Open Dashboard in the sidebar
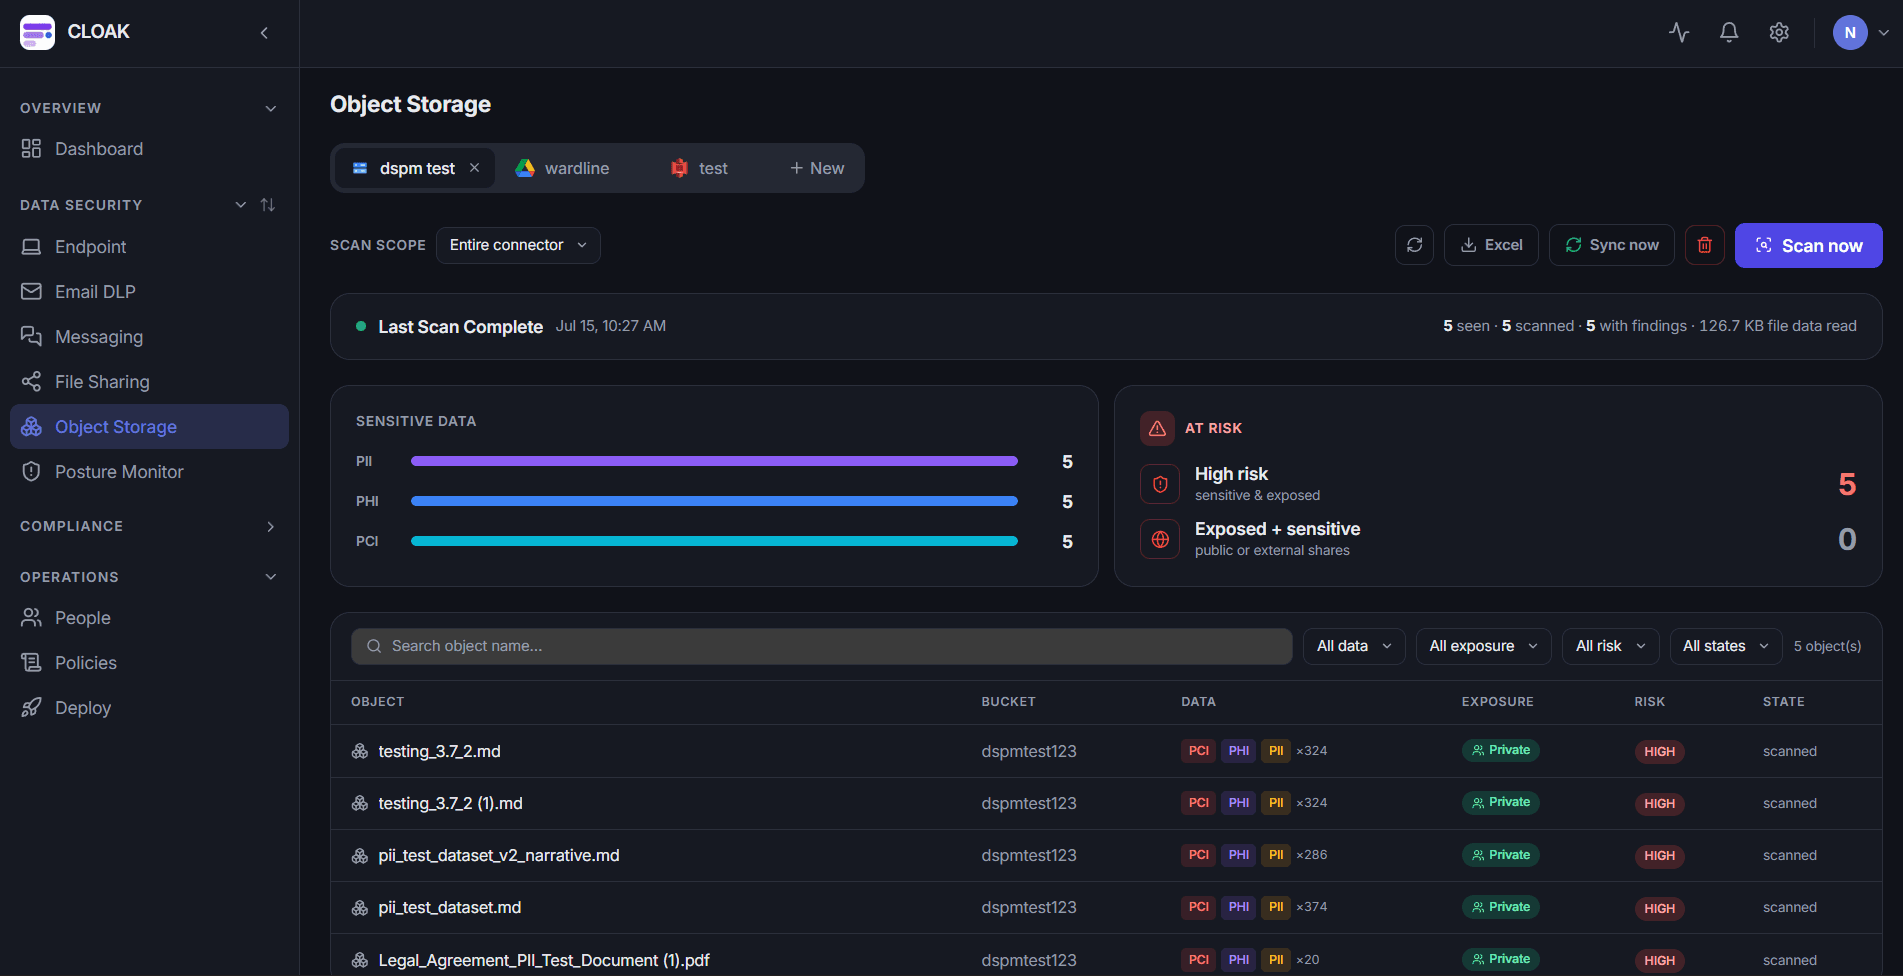The height and width of the screenshot is (976, 1903). pyautogui.click(x=149, y=149)
